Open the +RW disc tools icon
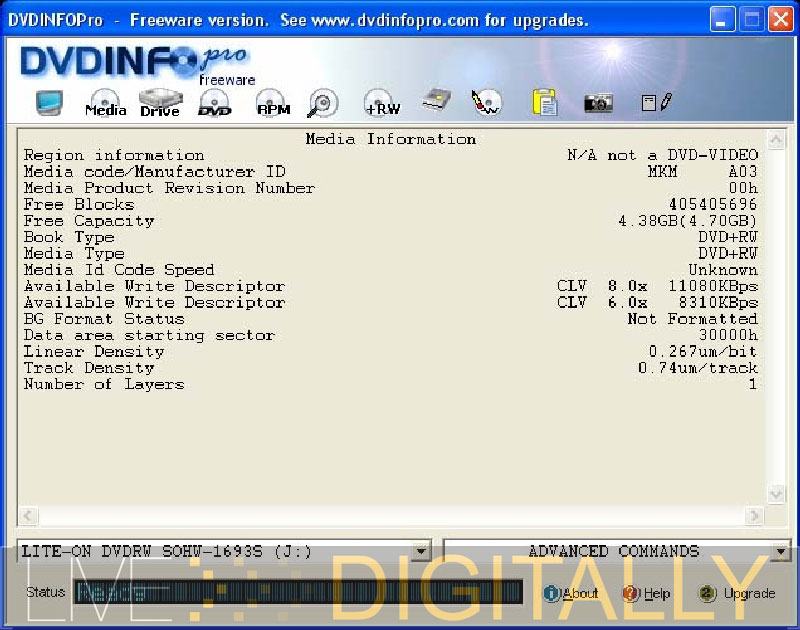This screenshot has height=630, width=800. pos(382,102)
